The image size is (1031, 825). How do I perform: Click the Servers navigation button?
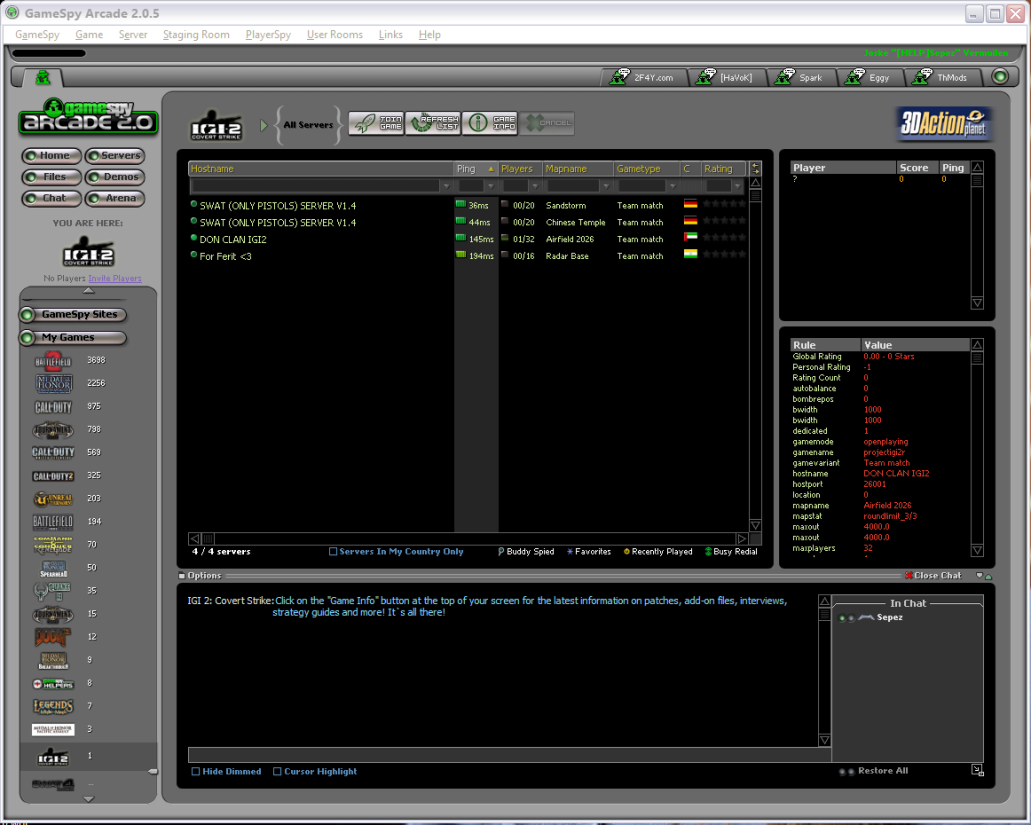(115, 156)
